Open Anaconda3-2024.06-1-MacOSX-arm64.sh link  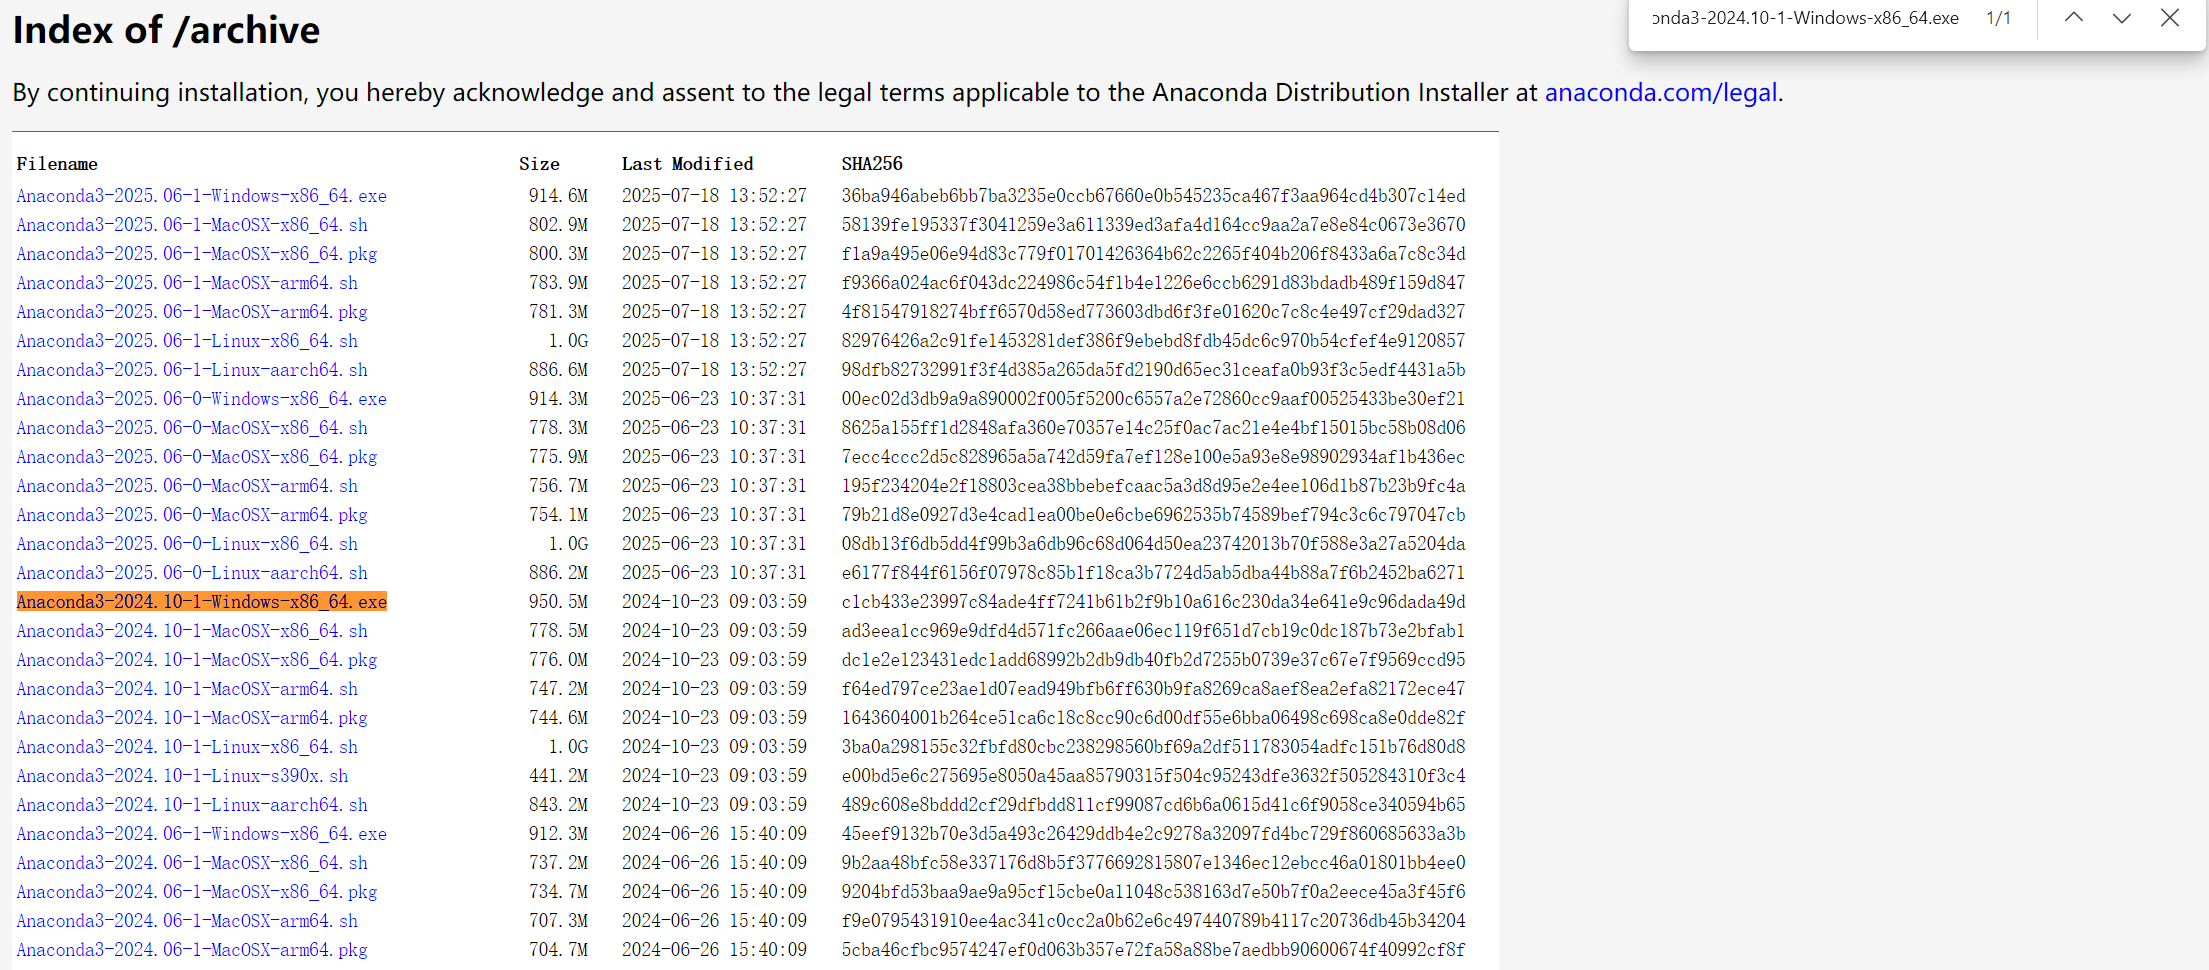(187, 921)
